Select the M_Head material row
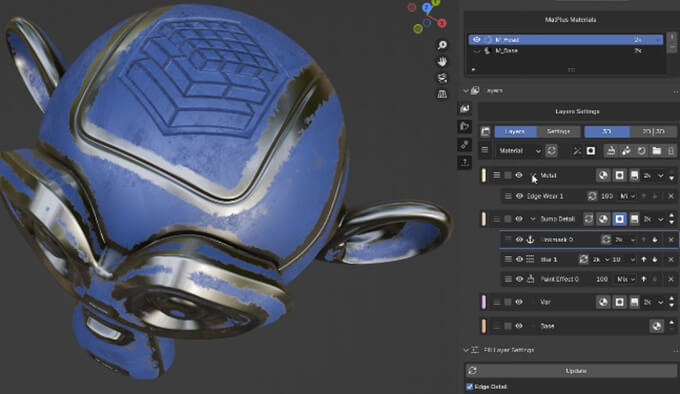 point(566,39)
